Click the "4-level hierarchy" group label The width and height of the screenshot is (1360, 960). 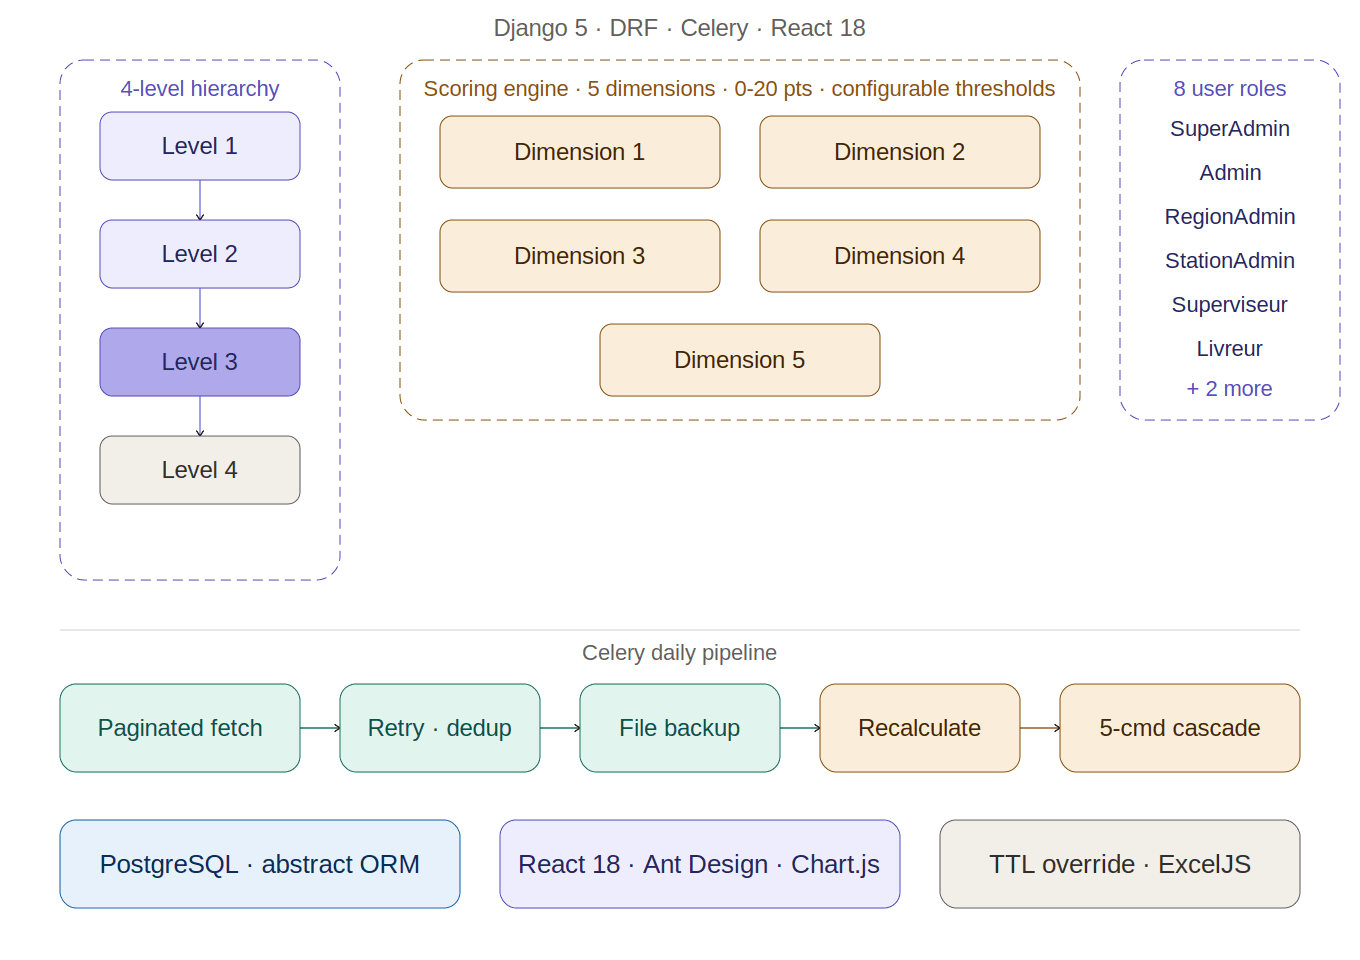[x=200, y=89]
